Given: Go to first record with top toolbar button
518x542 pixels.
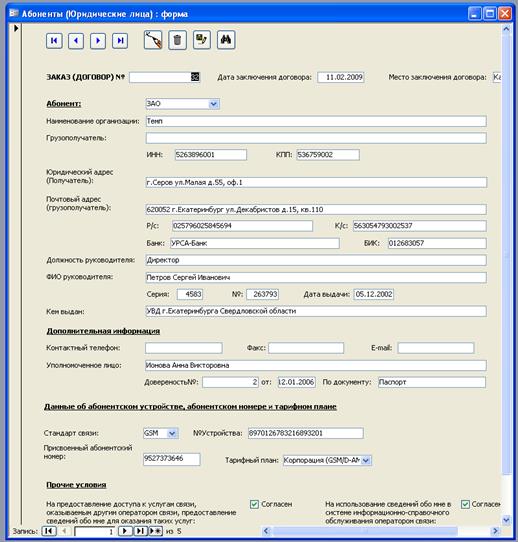Looking at the screenshot, I should tap(54, 41).
